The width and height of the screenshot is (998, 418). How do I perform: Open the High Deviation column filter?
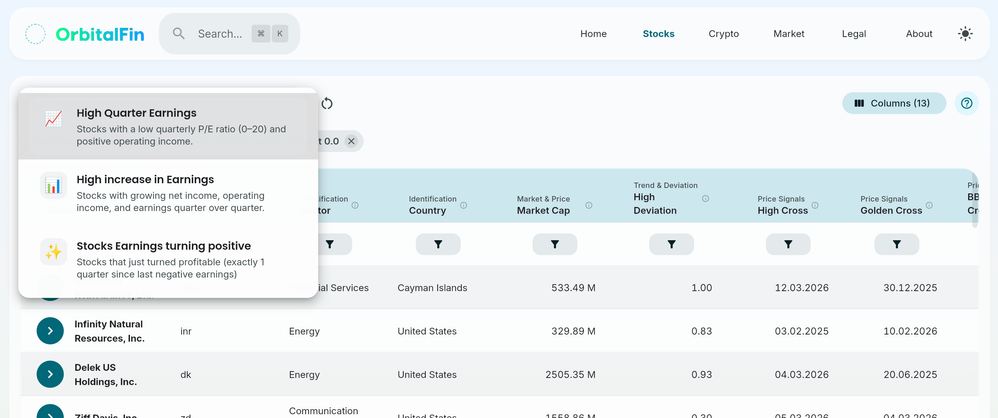[x=671, y=244]
